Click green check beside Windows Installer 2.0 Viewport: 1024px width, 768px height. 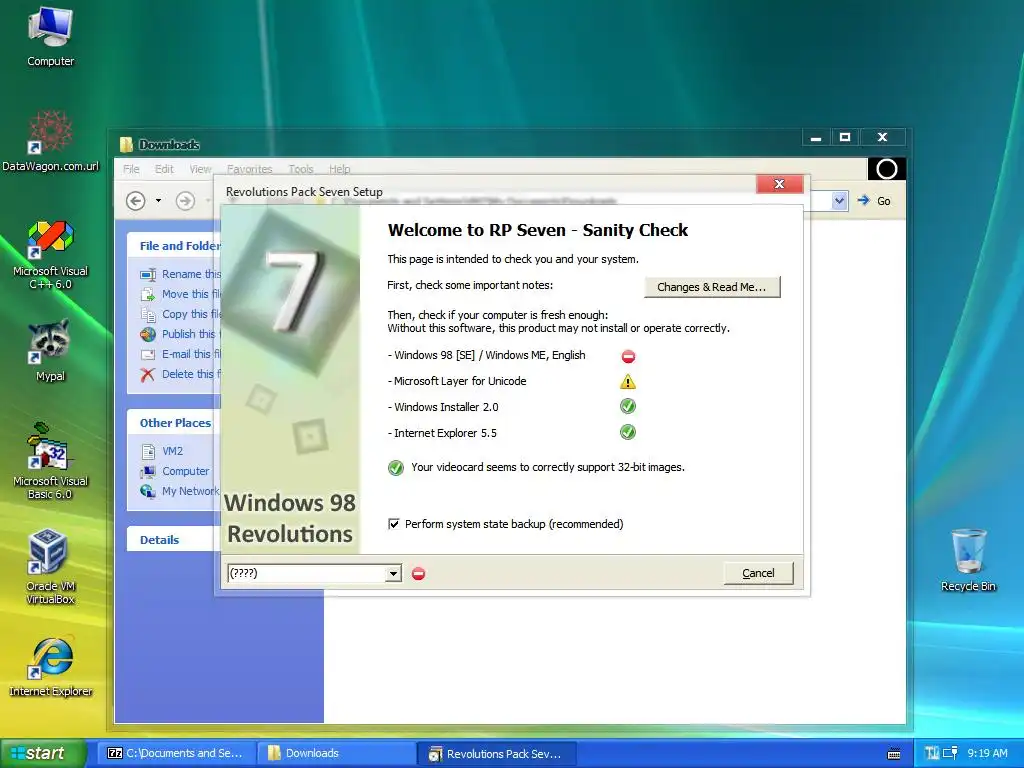point(628,406)
